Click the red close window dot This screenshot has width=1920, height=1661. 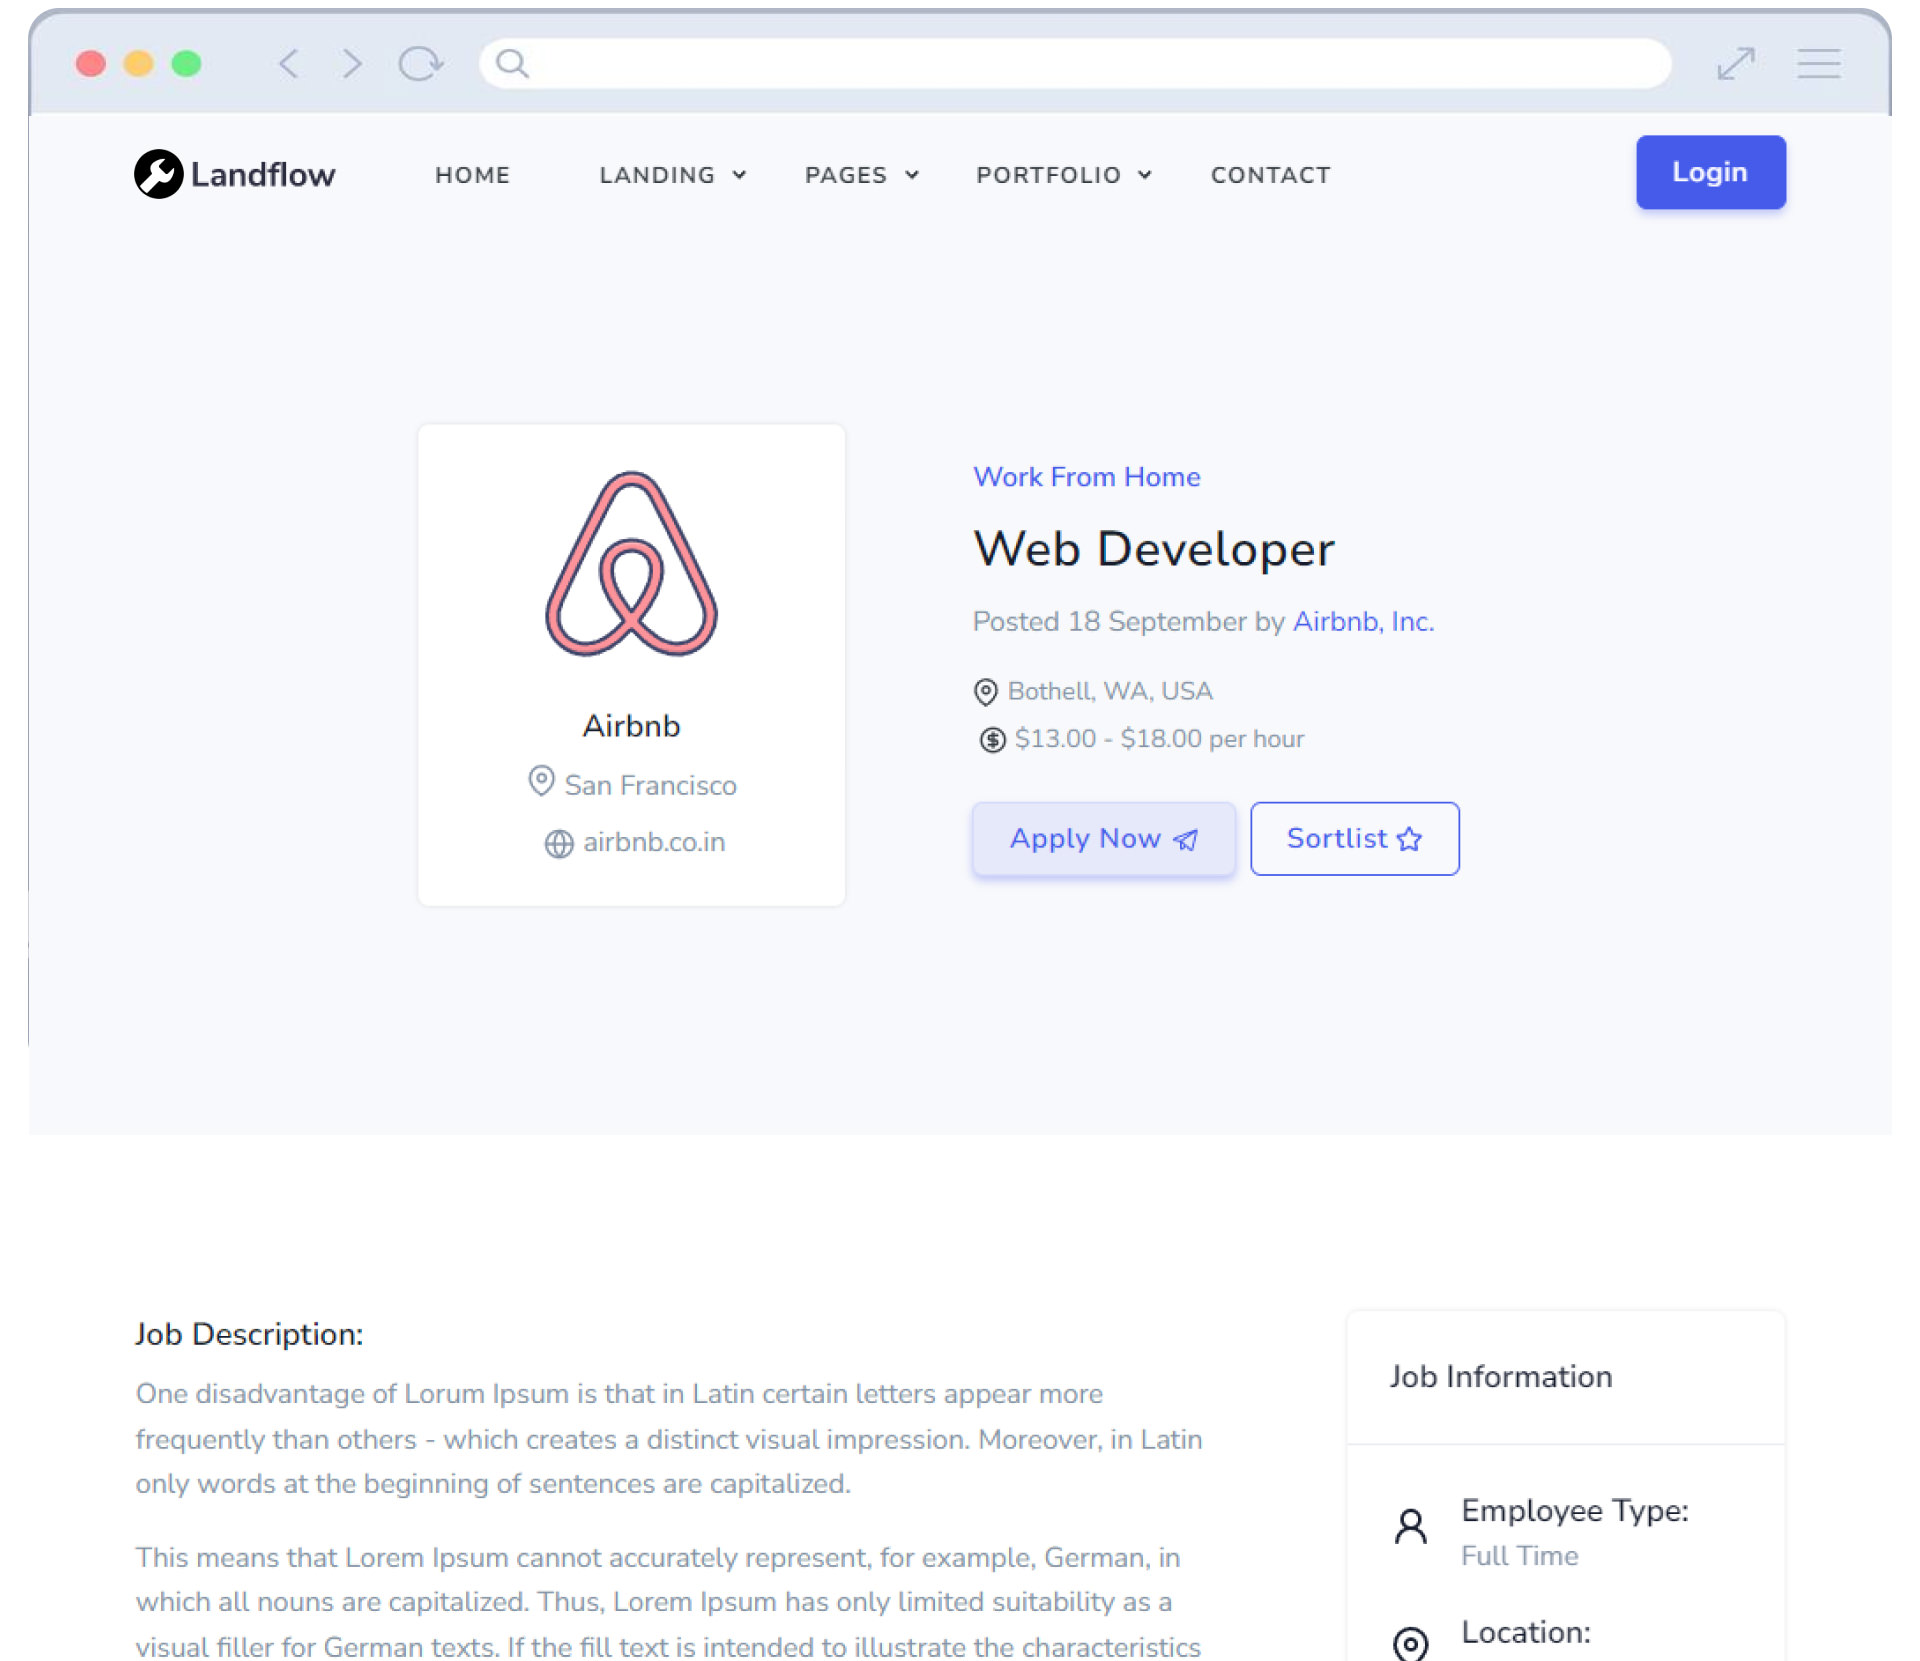coord(91,64)
